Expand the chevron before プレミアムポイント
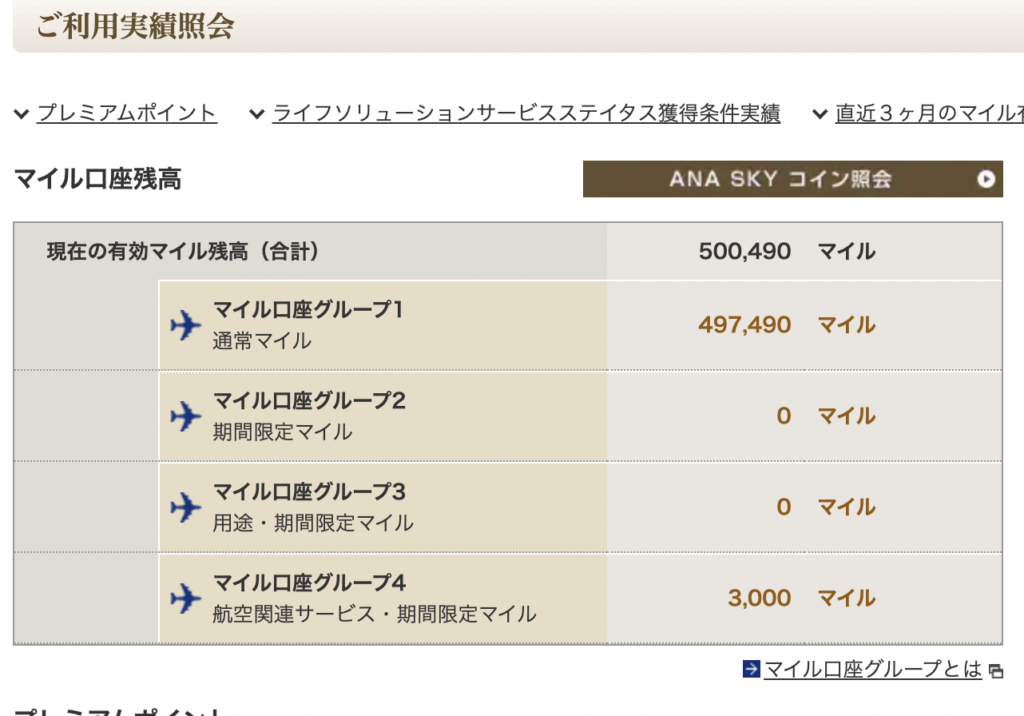 pos(22,114)
